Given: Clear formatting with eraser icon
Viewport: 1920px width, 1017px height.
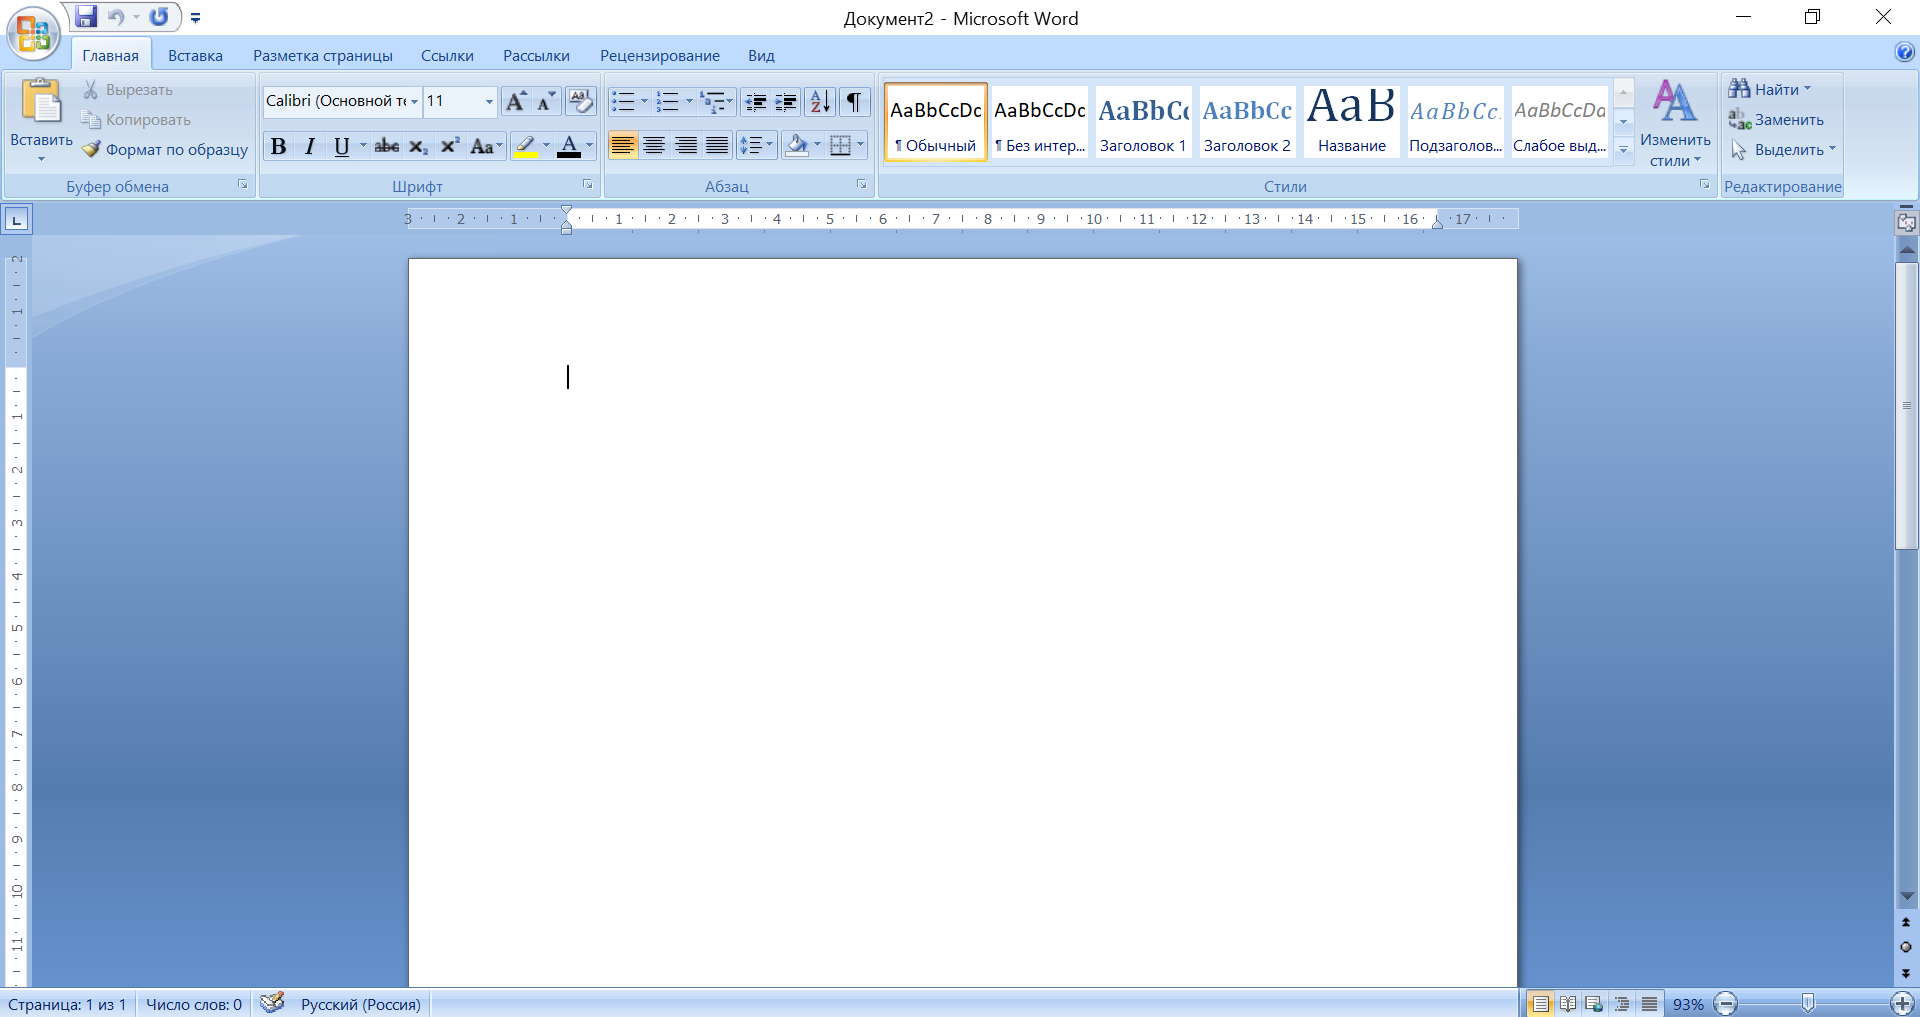Looking at the screenshot, I should pos(580,101).
